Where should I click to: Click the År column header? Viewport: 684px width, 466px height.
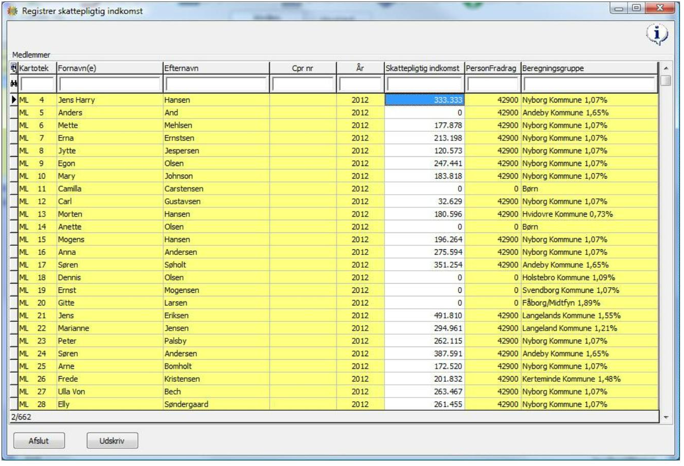[360, 68]
